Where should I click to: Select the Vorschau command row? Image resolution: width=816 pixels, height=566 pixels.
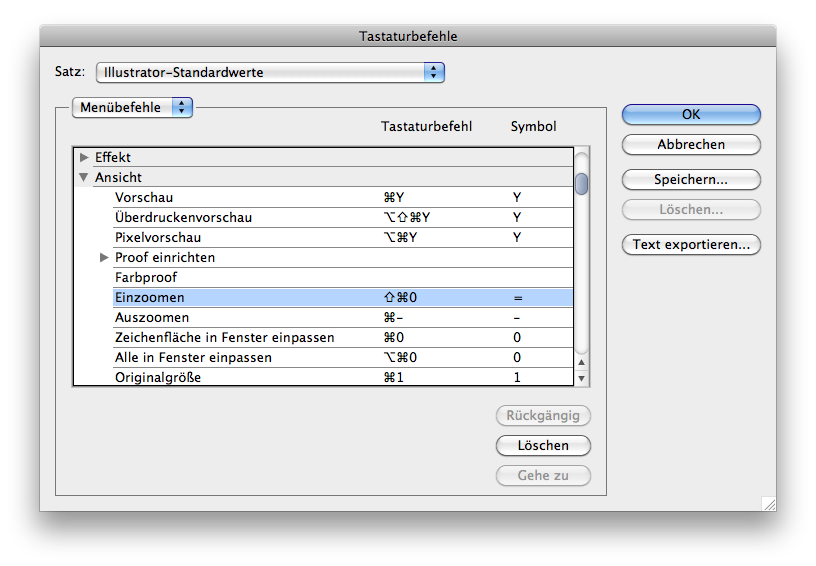144,197
